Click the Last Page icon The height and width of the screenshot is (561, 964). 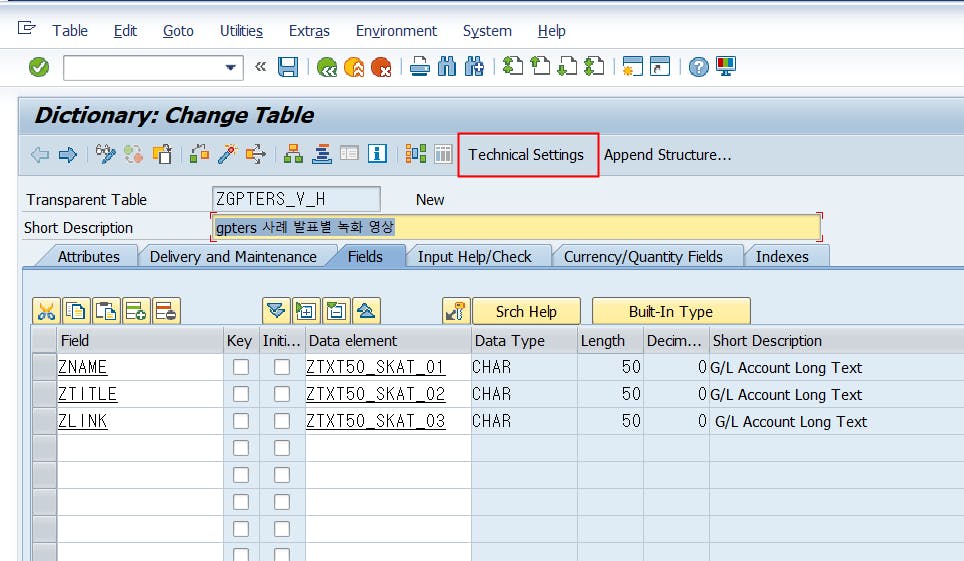click(594, 66)
